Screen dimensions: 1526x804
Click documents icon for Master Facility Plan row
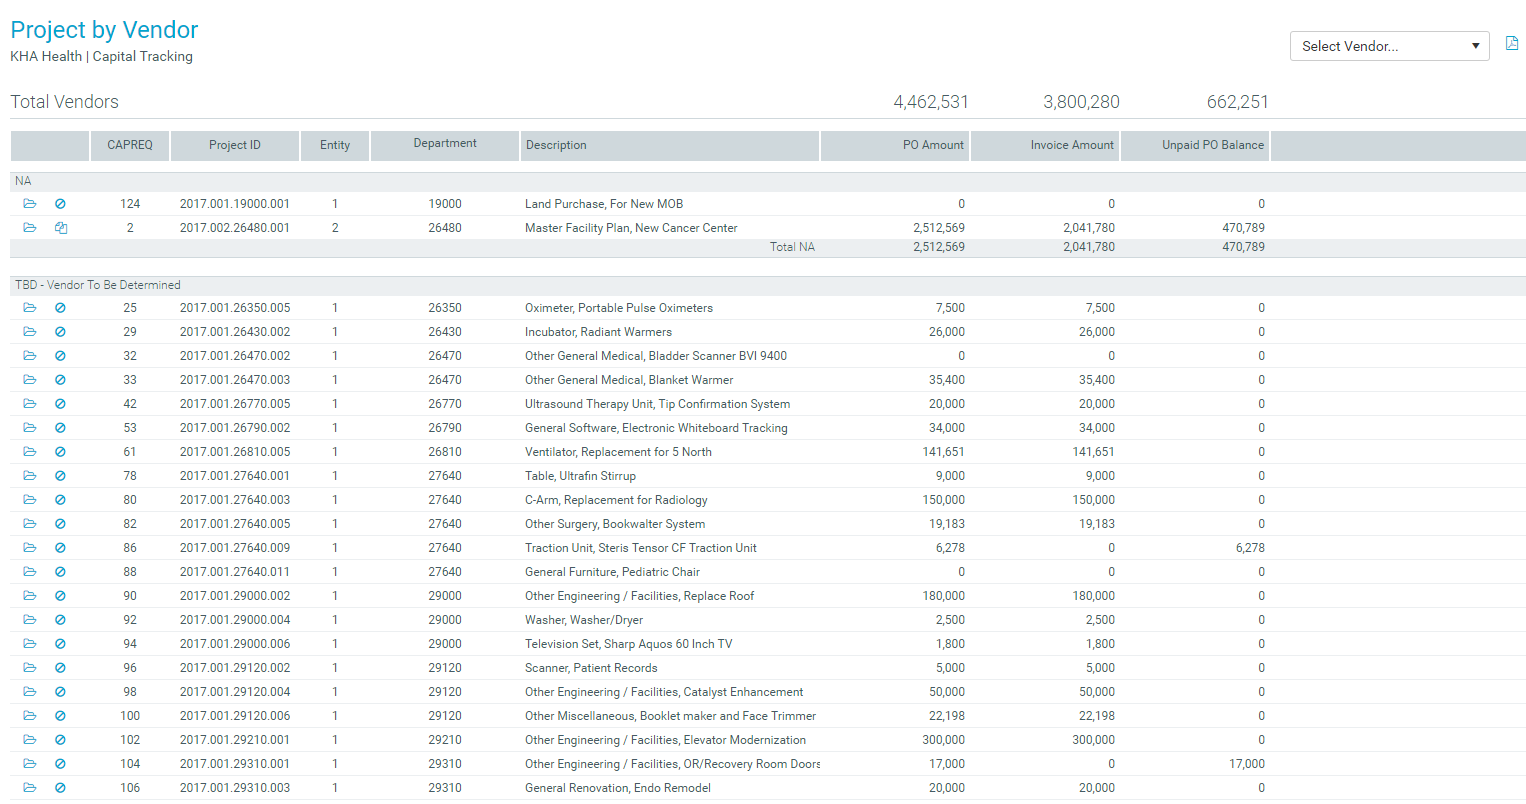[x=60, y=228]
